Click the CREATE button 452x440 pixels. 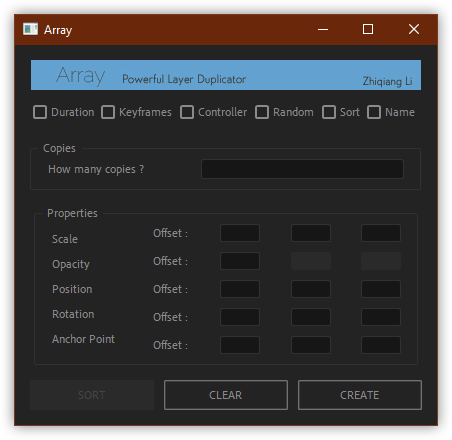pos(360,395)
